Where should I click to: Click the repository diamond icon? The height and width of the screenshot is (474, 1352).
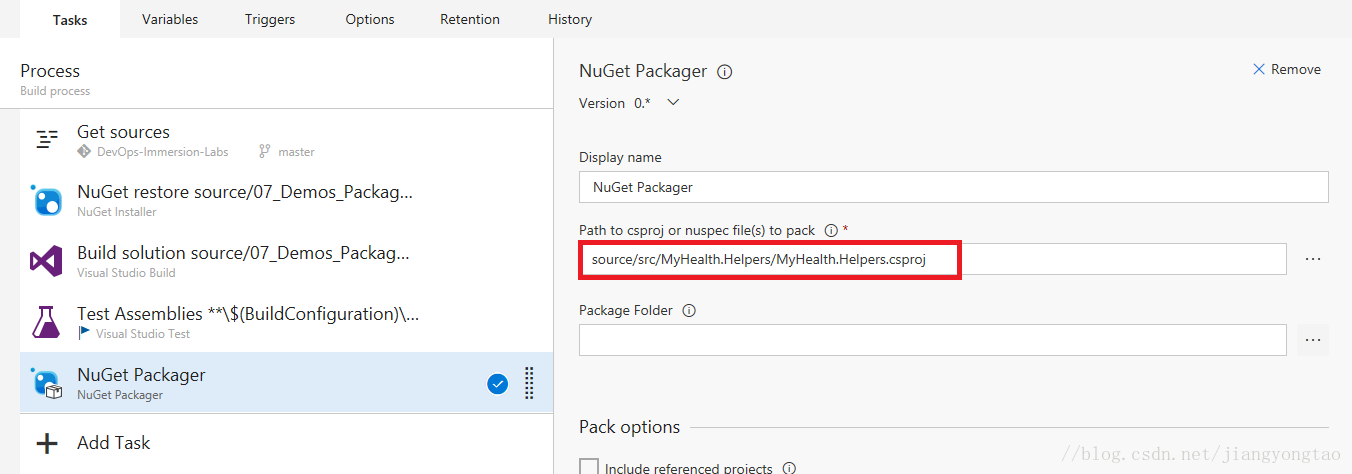[x=84, y=152]
